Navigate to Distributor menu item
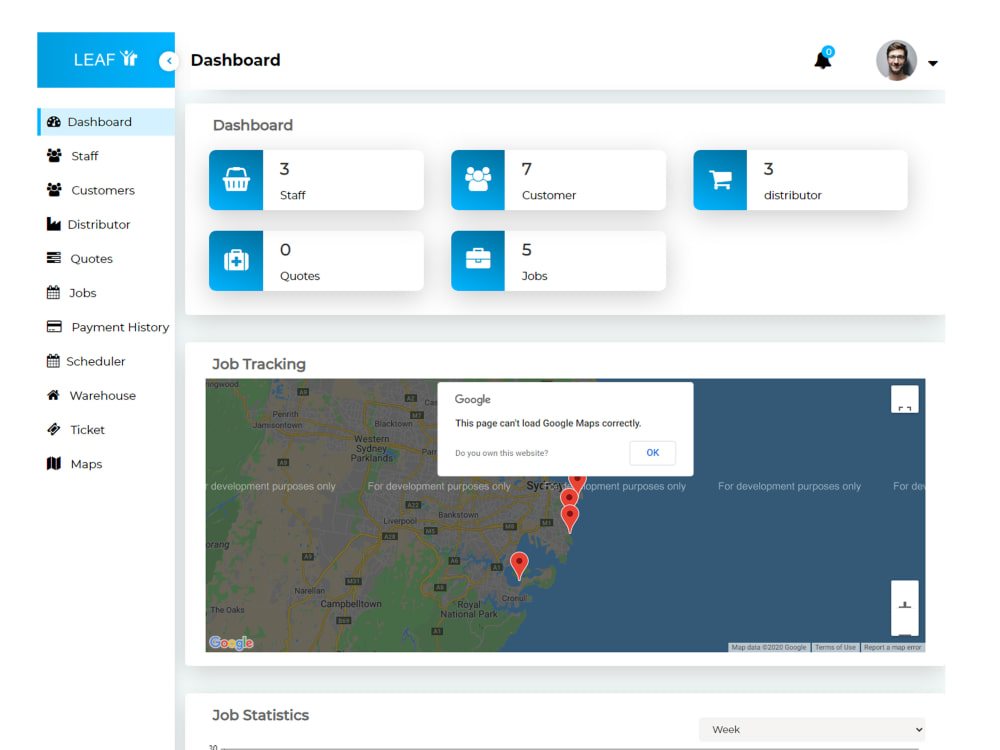This screenshot has width=1000, height=750. tap(106, 224)
